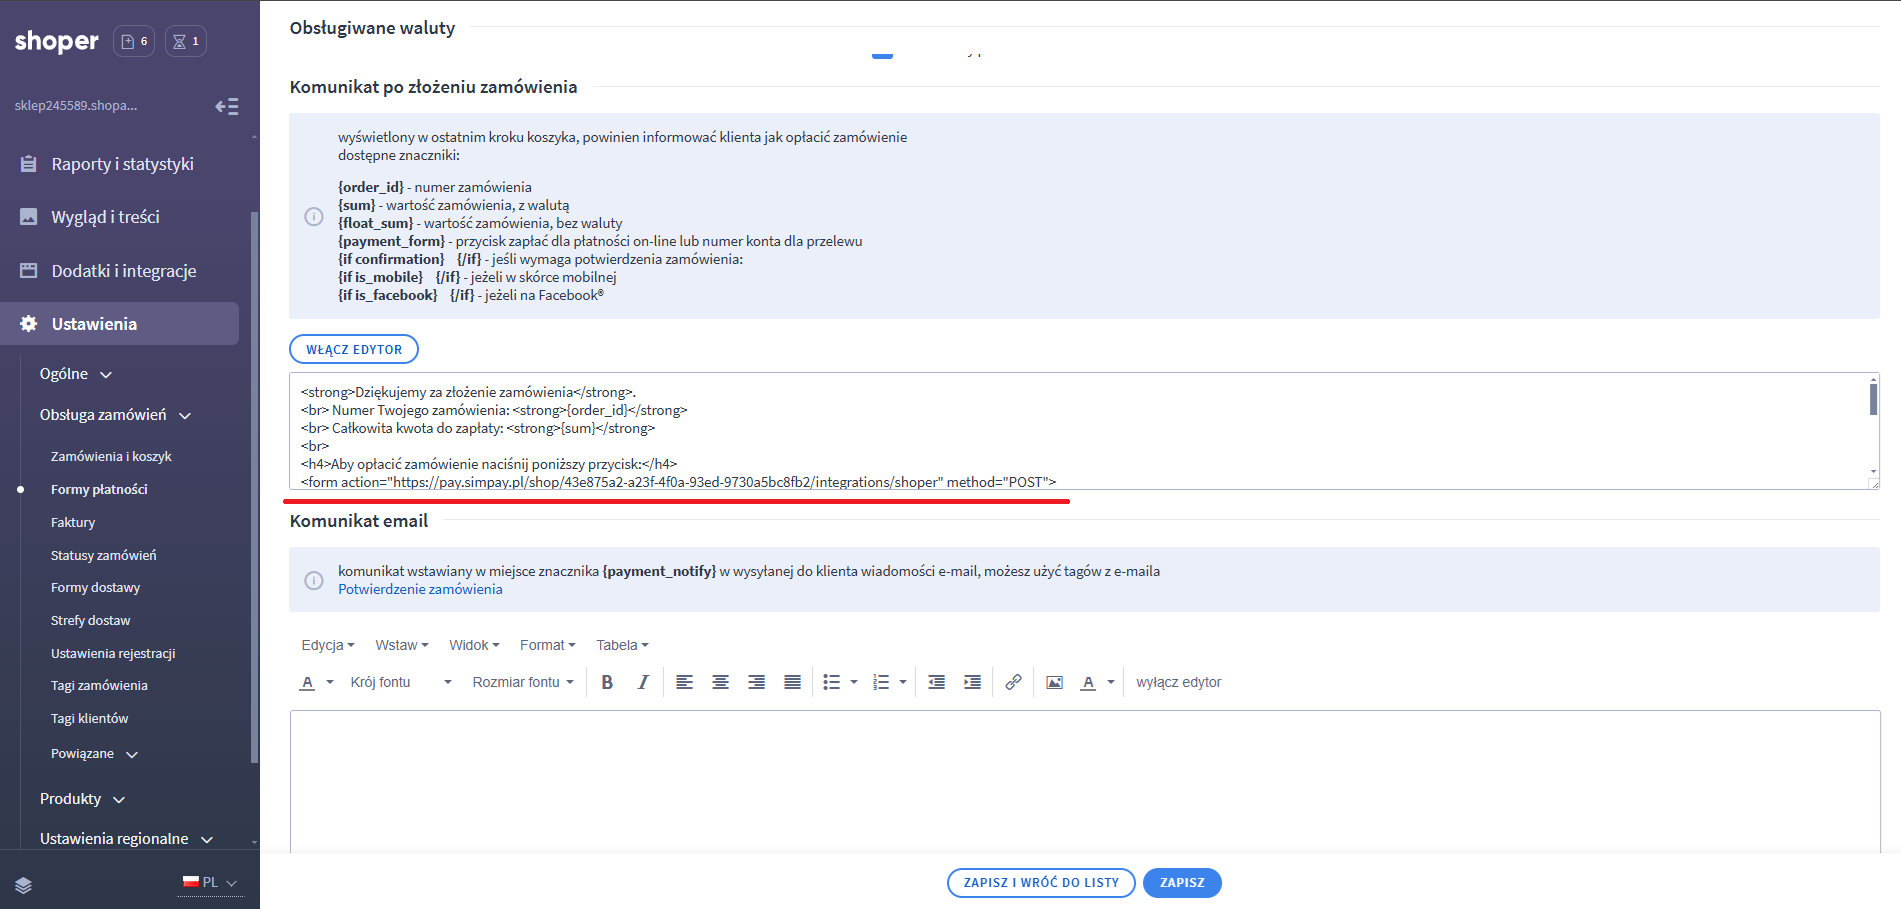1901x909 pixels.
Task: Open the Format editor menu
Action: click(547, 645)
